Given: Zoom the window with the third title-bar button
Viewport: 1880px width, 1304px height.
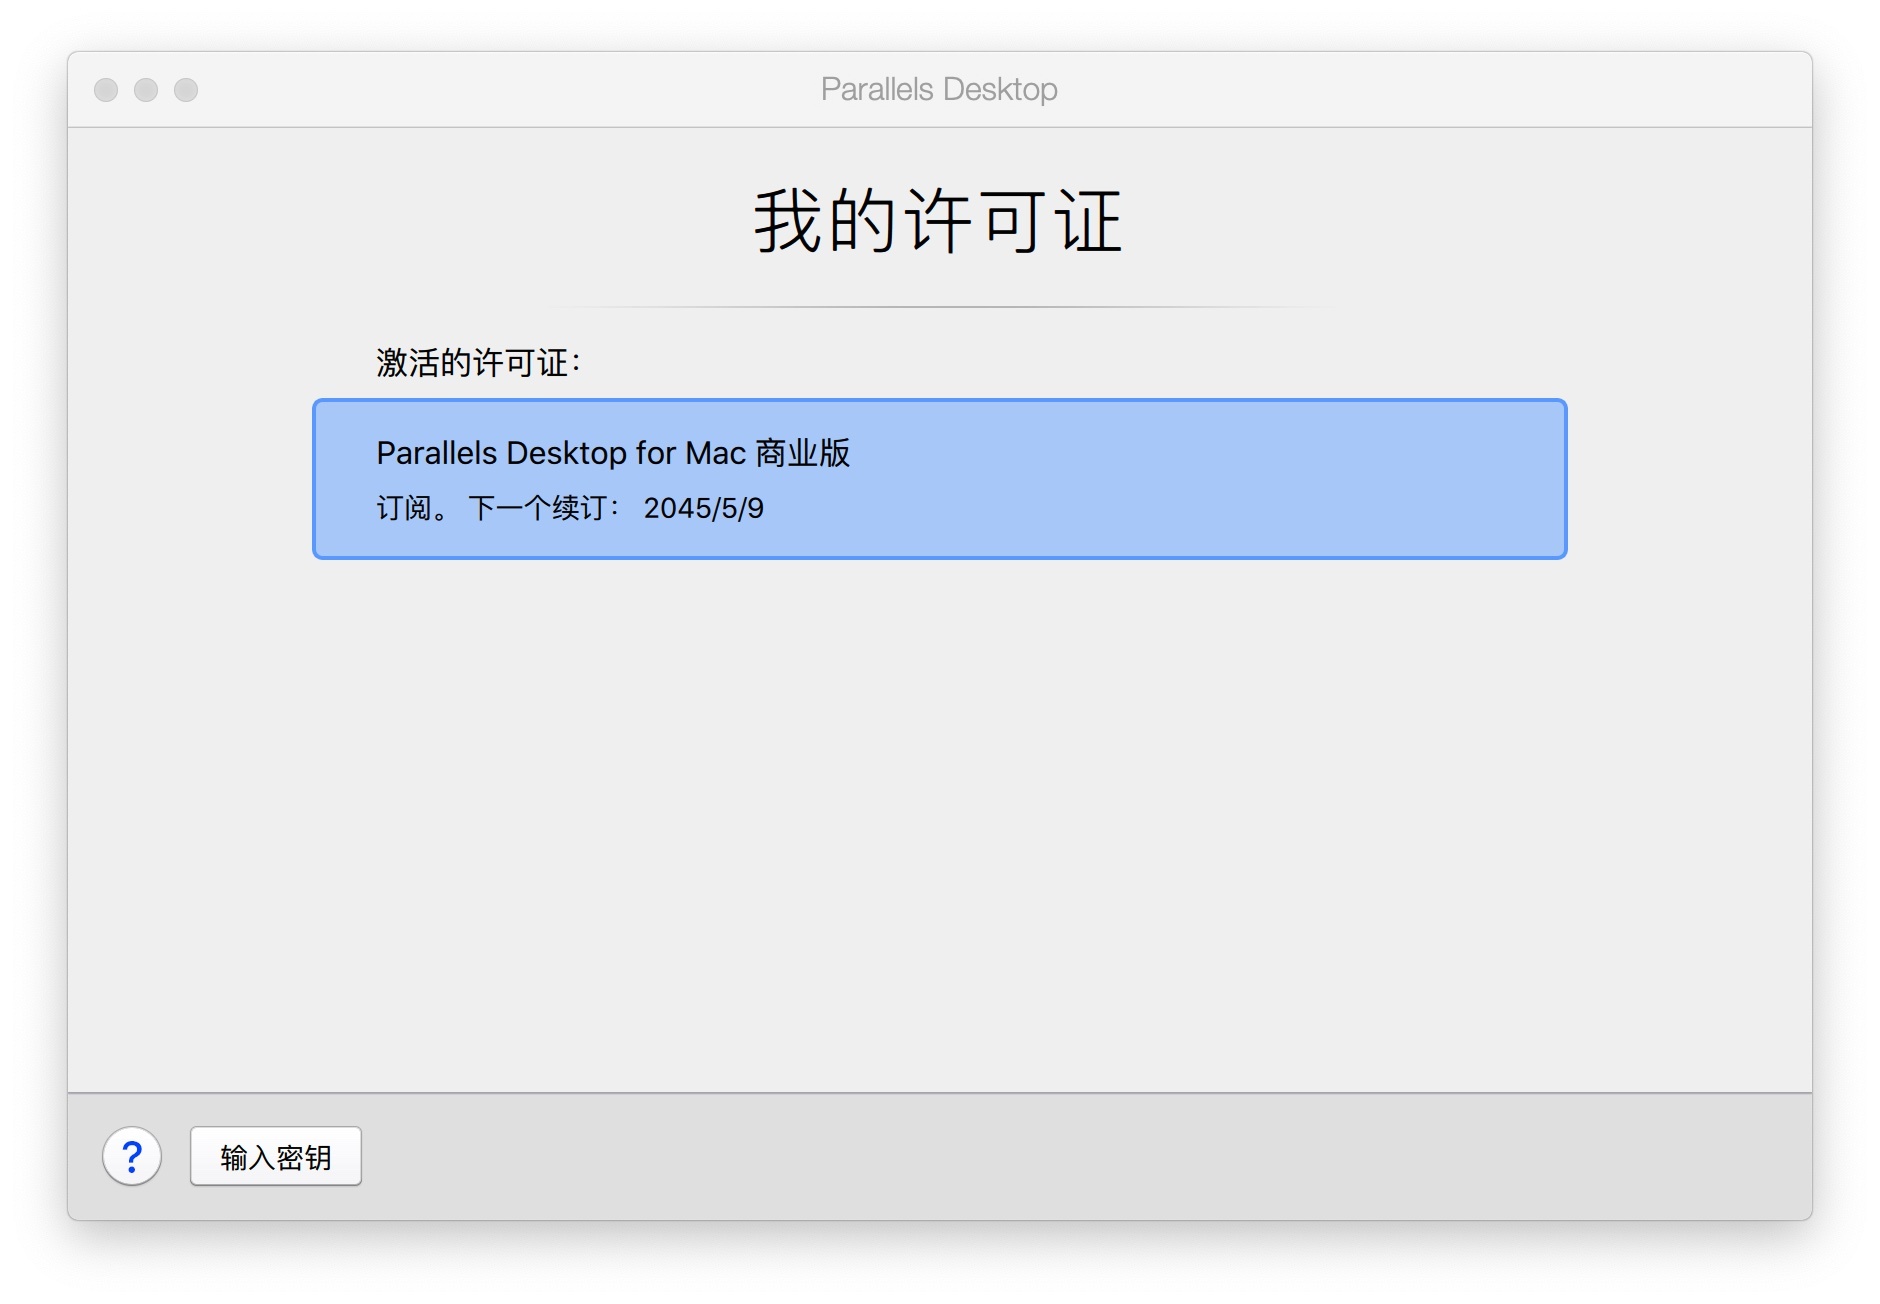Looking at the screenshot, I should click(x=186, y=90).
